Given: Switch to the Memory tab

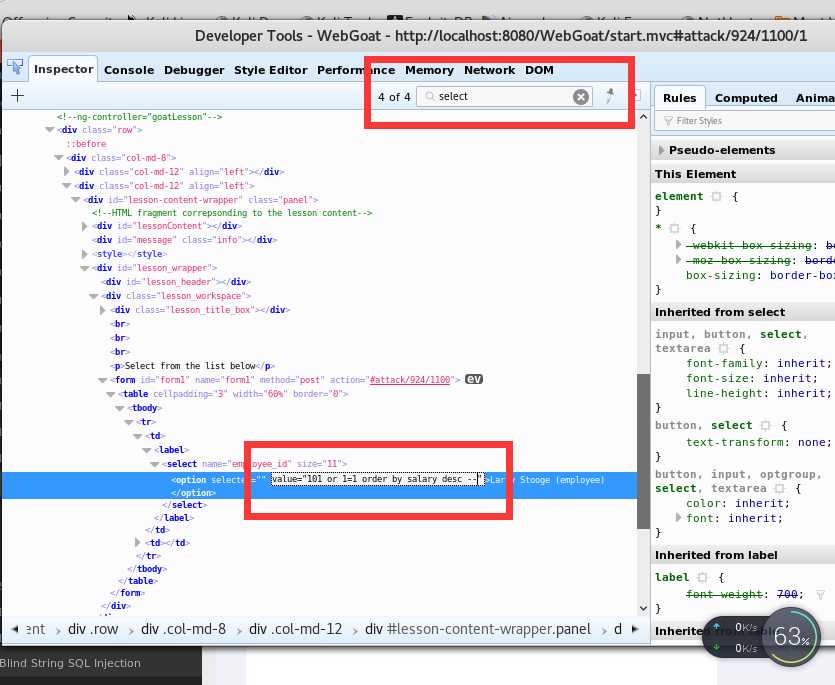Looking at the screenshot, I should click(429, 70).
